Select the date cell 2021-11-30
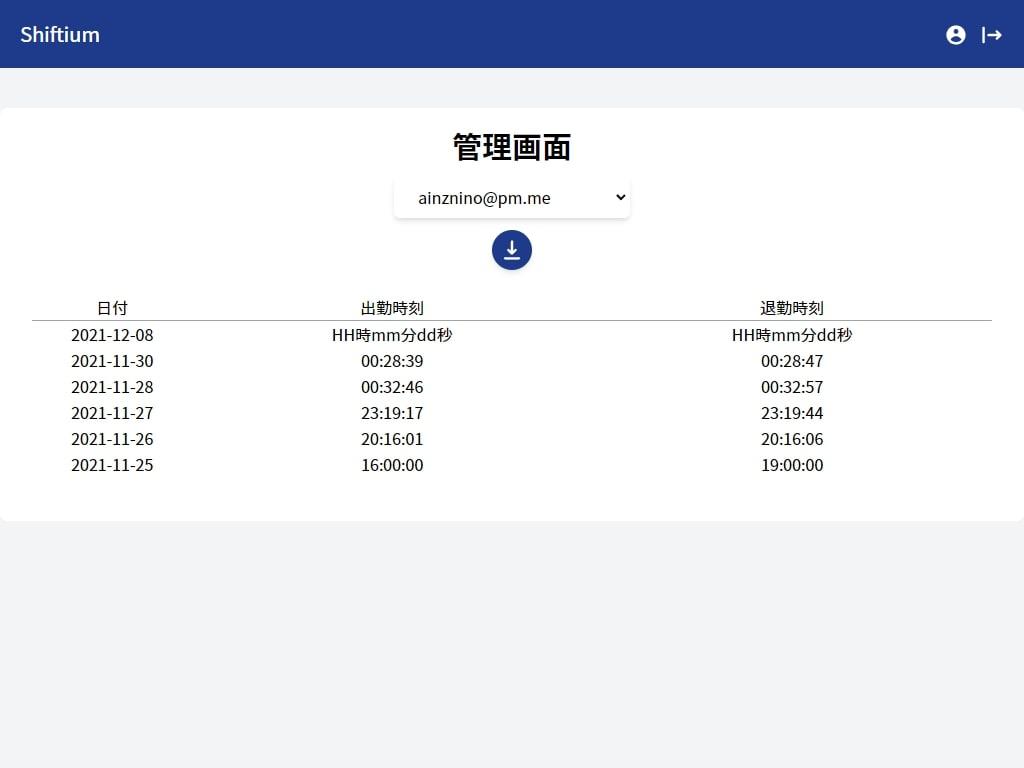Screen dimensions: 1024x768 click(112, 361)
